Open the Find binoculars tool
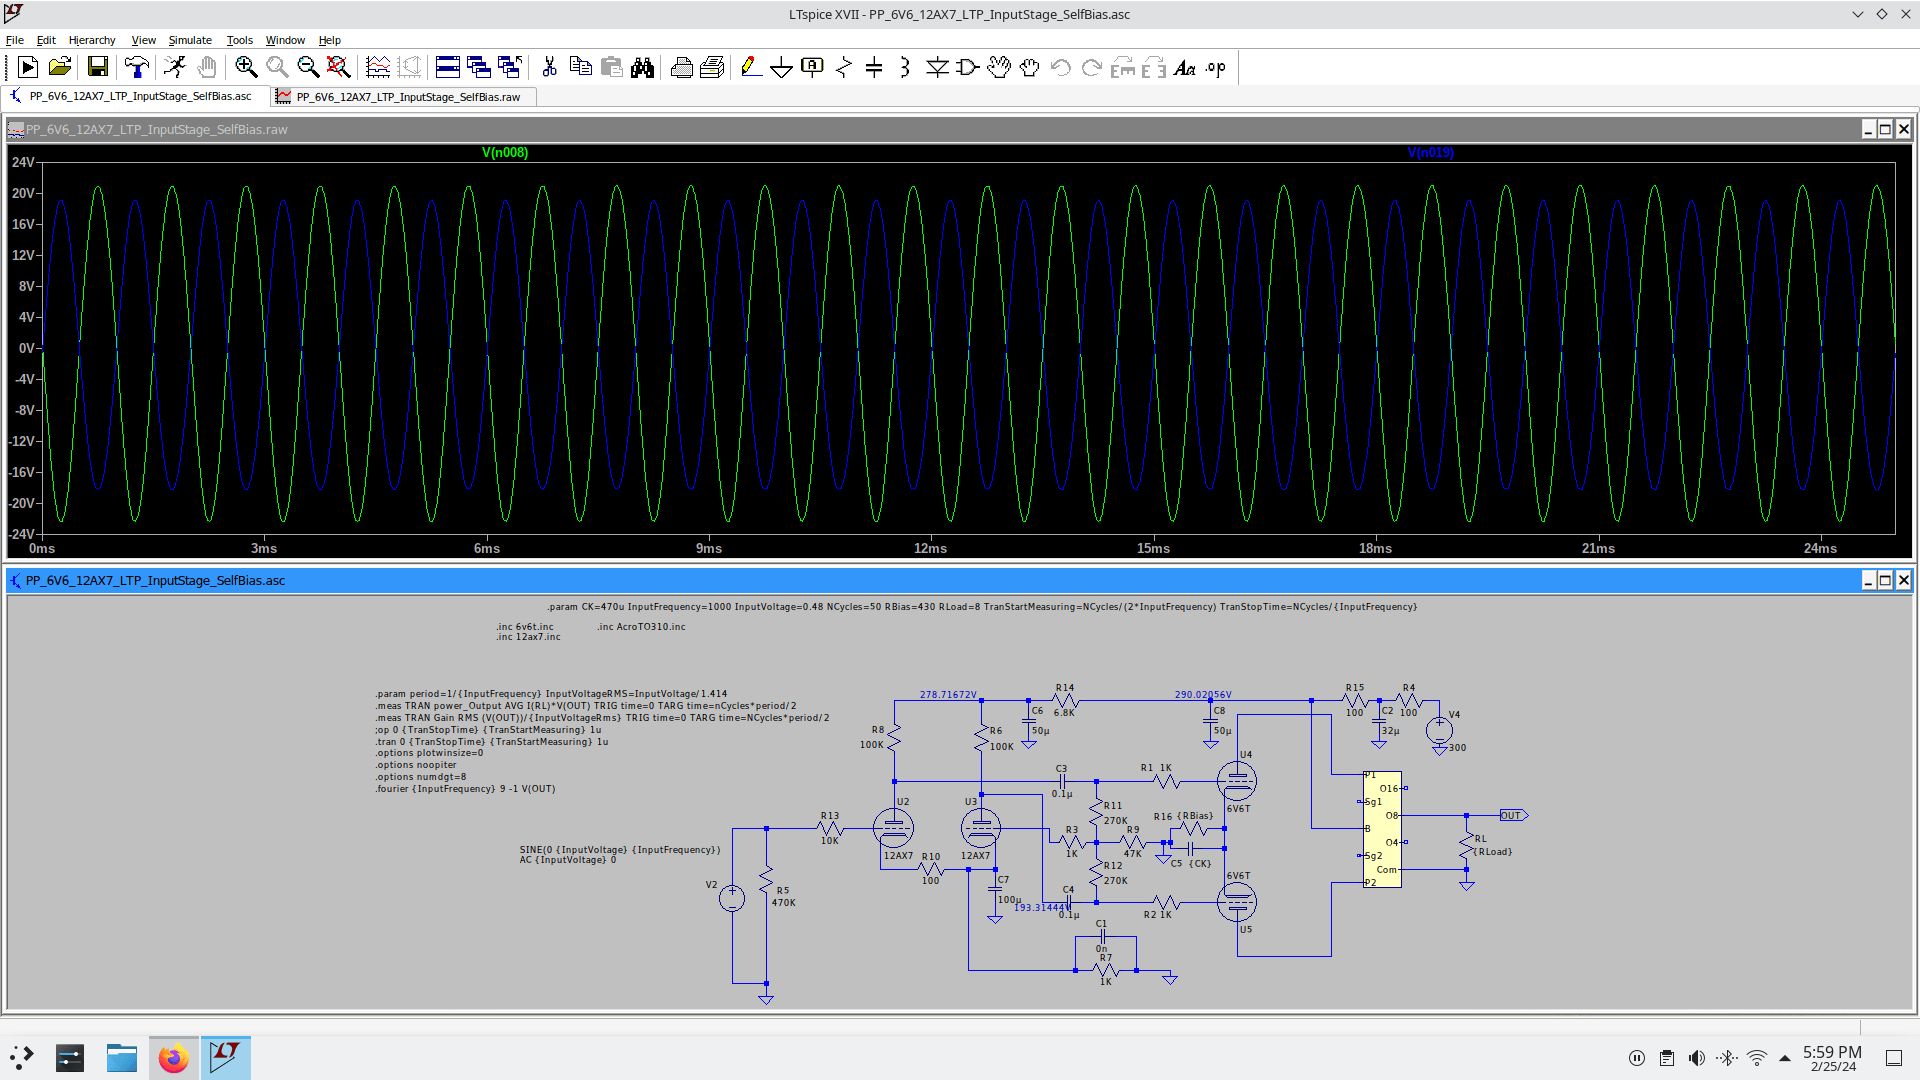The width and height of the screenshot is (1920, 1080). [642, 67]
